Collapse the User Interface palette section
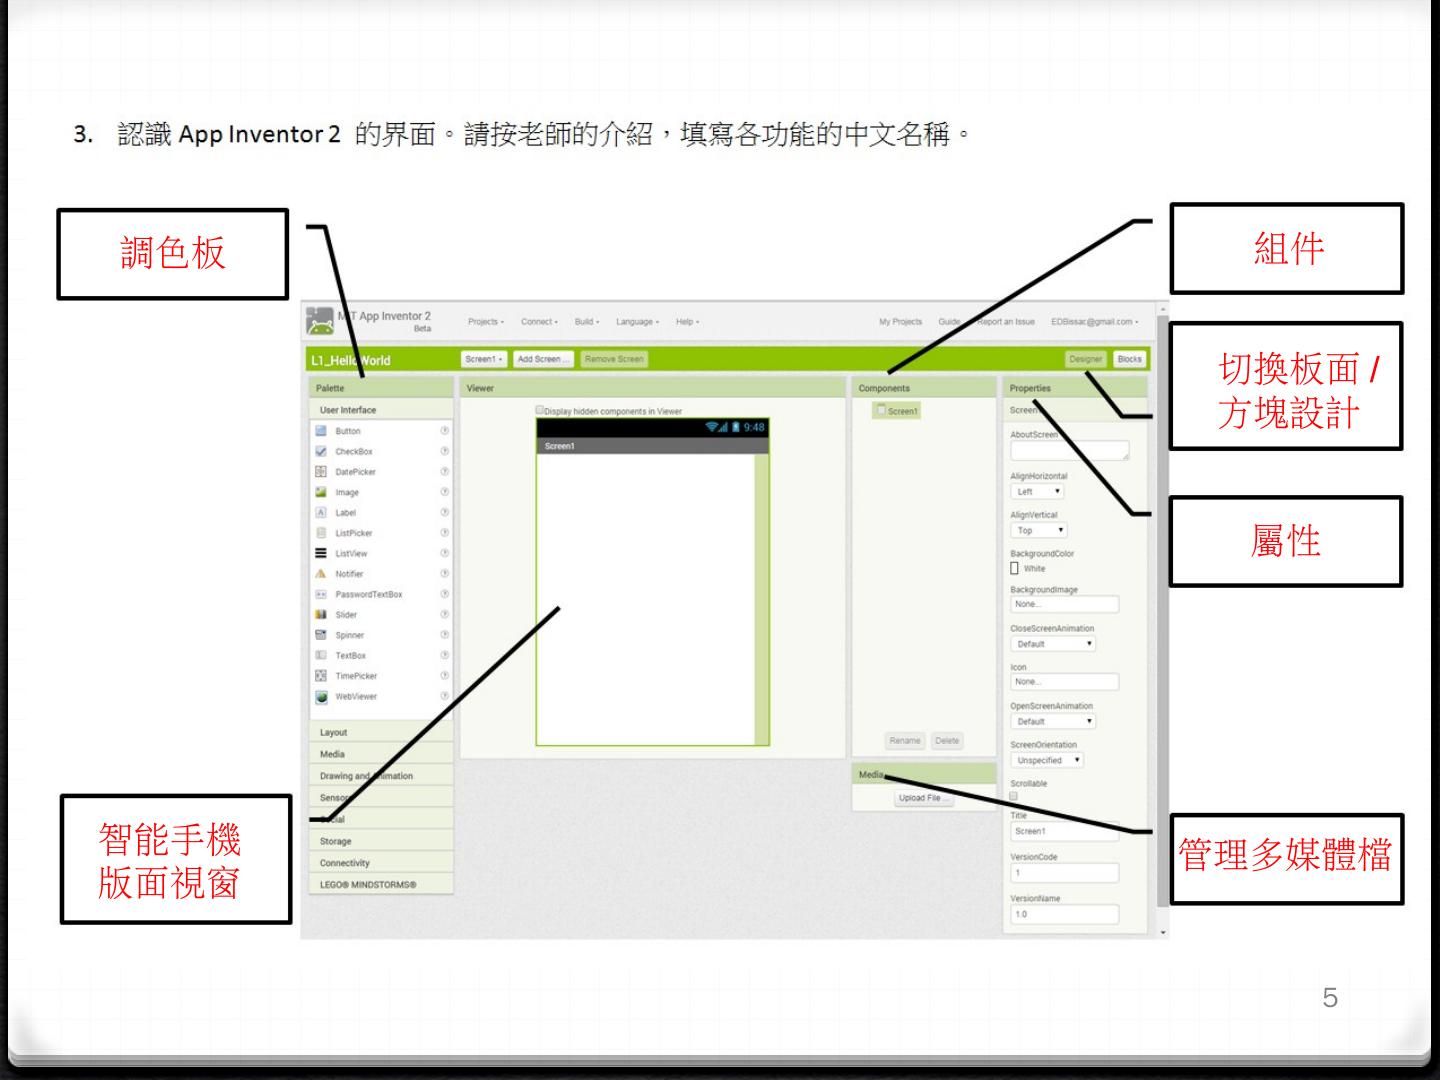1440x1080 pixels. [381, 410]
